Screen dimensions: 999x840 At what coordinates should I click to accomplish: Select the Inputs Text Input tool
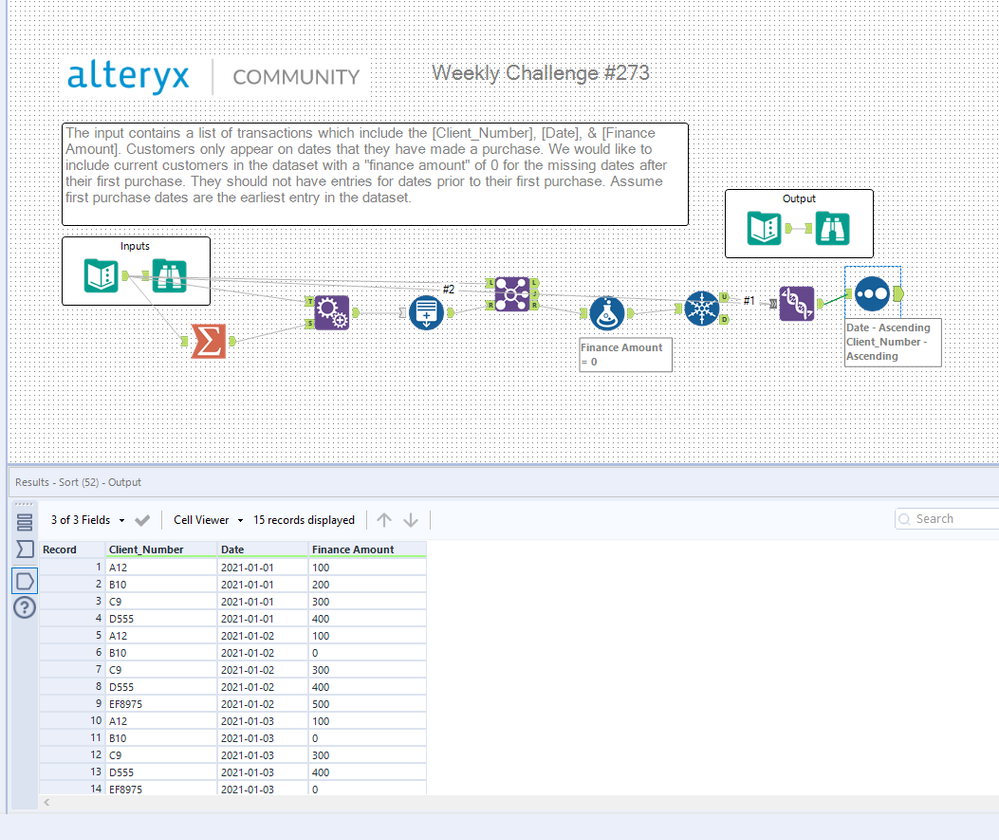coord(101,275)
